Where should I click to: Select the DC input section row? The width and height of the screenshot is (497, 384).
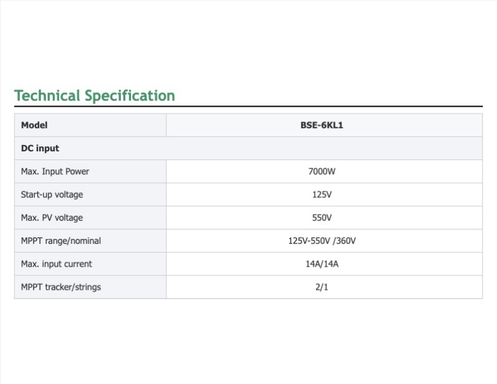click(248, 148)
